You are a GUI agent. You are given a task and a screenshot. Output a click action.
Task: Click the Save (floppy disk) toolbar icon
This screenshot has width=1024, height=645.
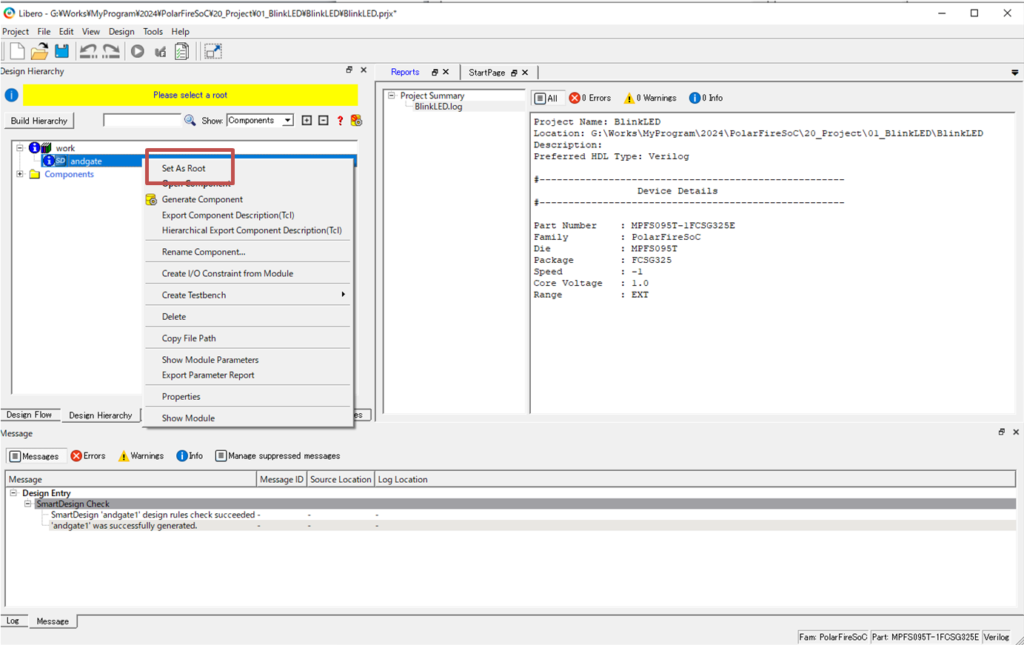(x=62, y=51)
